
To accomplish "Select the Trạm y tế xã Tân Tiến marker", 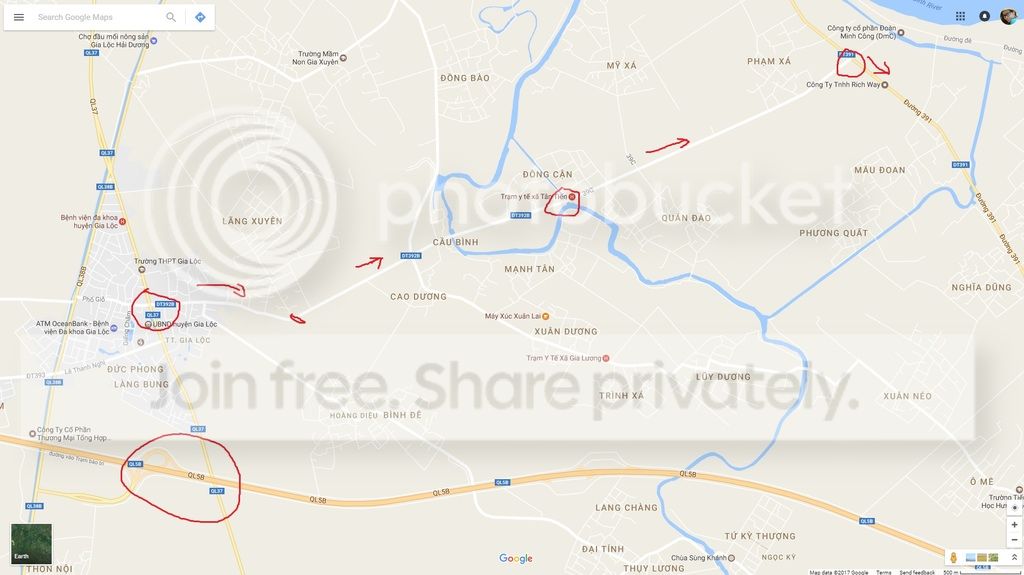I will (572, 196).
